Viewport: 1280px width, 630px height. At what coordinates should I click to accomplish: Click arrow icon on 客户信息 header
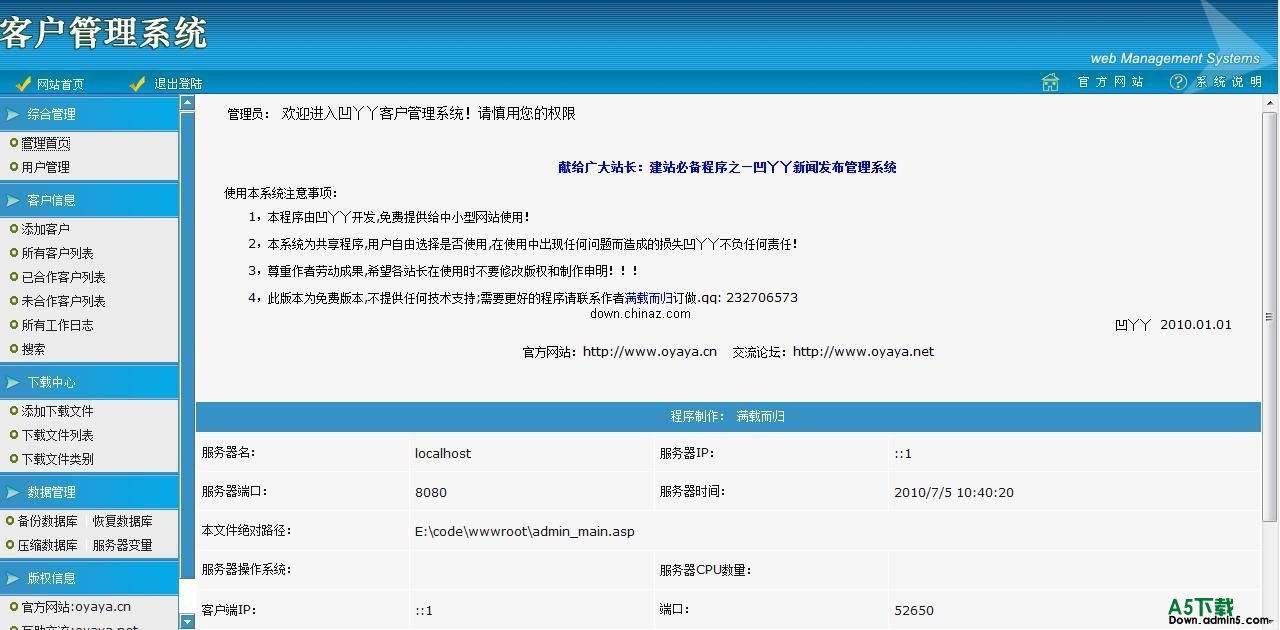tap(13, 201)
